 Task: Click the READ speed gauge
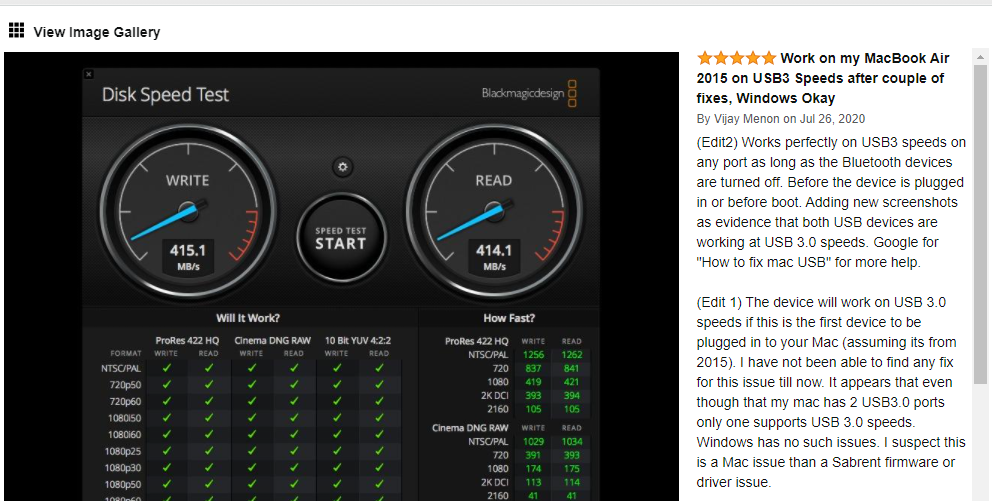pos(494,211)
